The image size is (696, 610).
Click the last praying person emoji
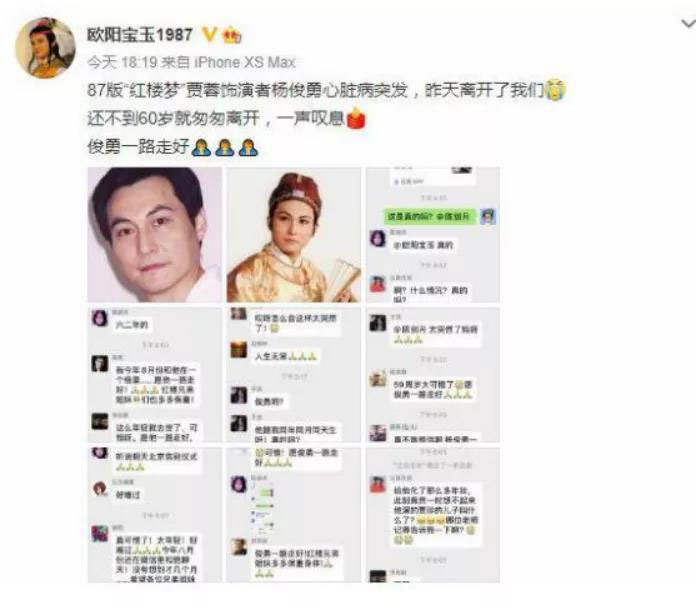(248, 147)
